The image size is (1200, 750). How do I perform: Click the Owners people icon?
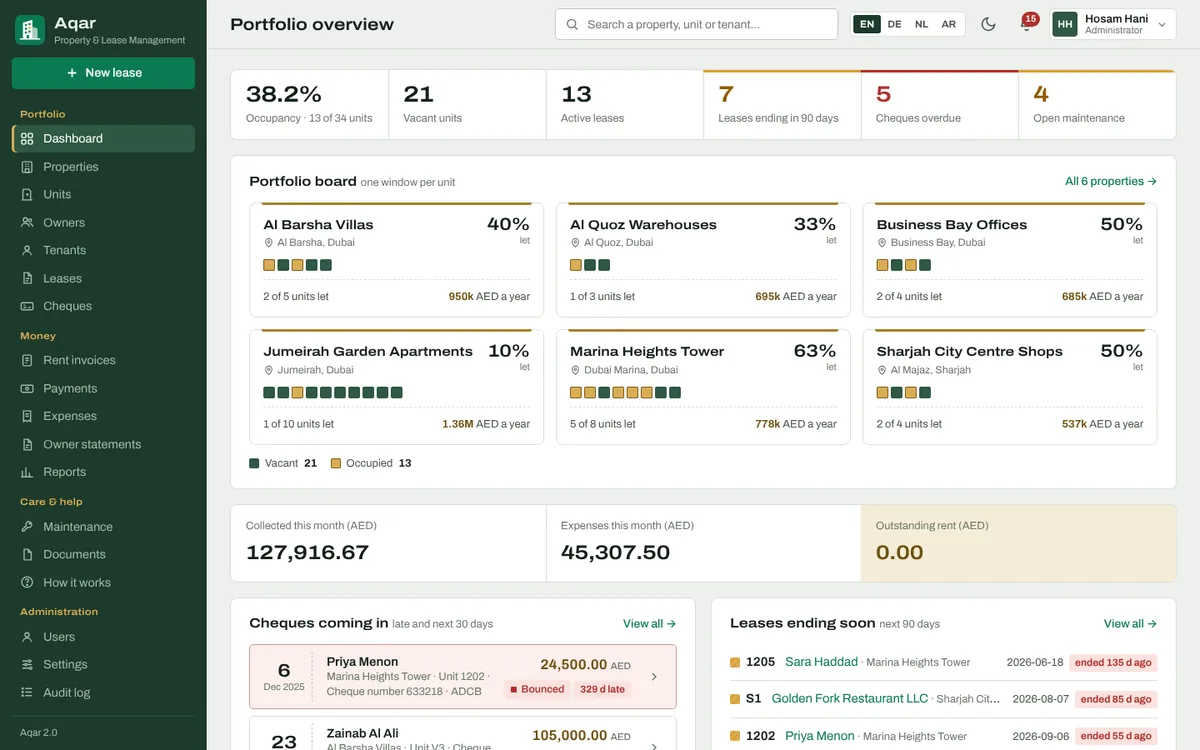coord(27,222)
